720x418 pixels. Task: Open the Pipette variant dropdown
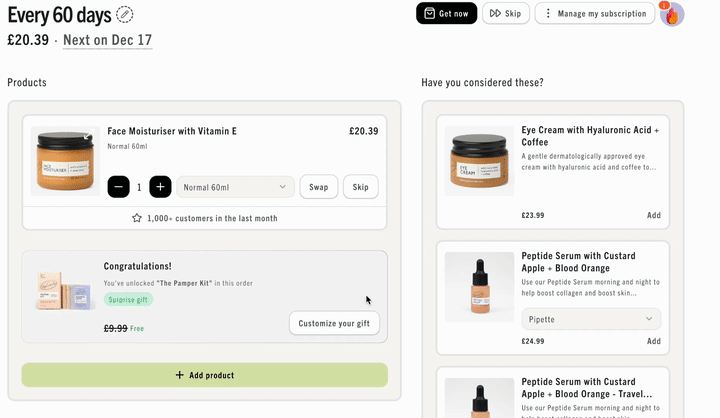591,319
